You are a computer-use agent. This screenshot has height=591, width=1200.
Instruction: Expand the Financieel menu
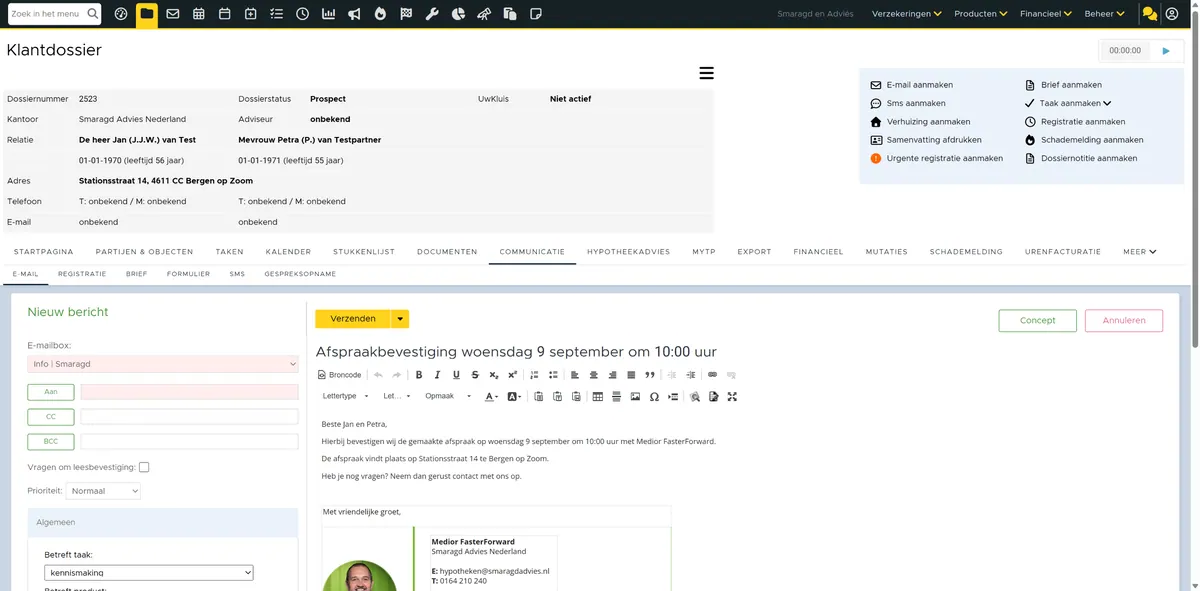pos(1046,14)
